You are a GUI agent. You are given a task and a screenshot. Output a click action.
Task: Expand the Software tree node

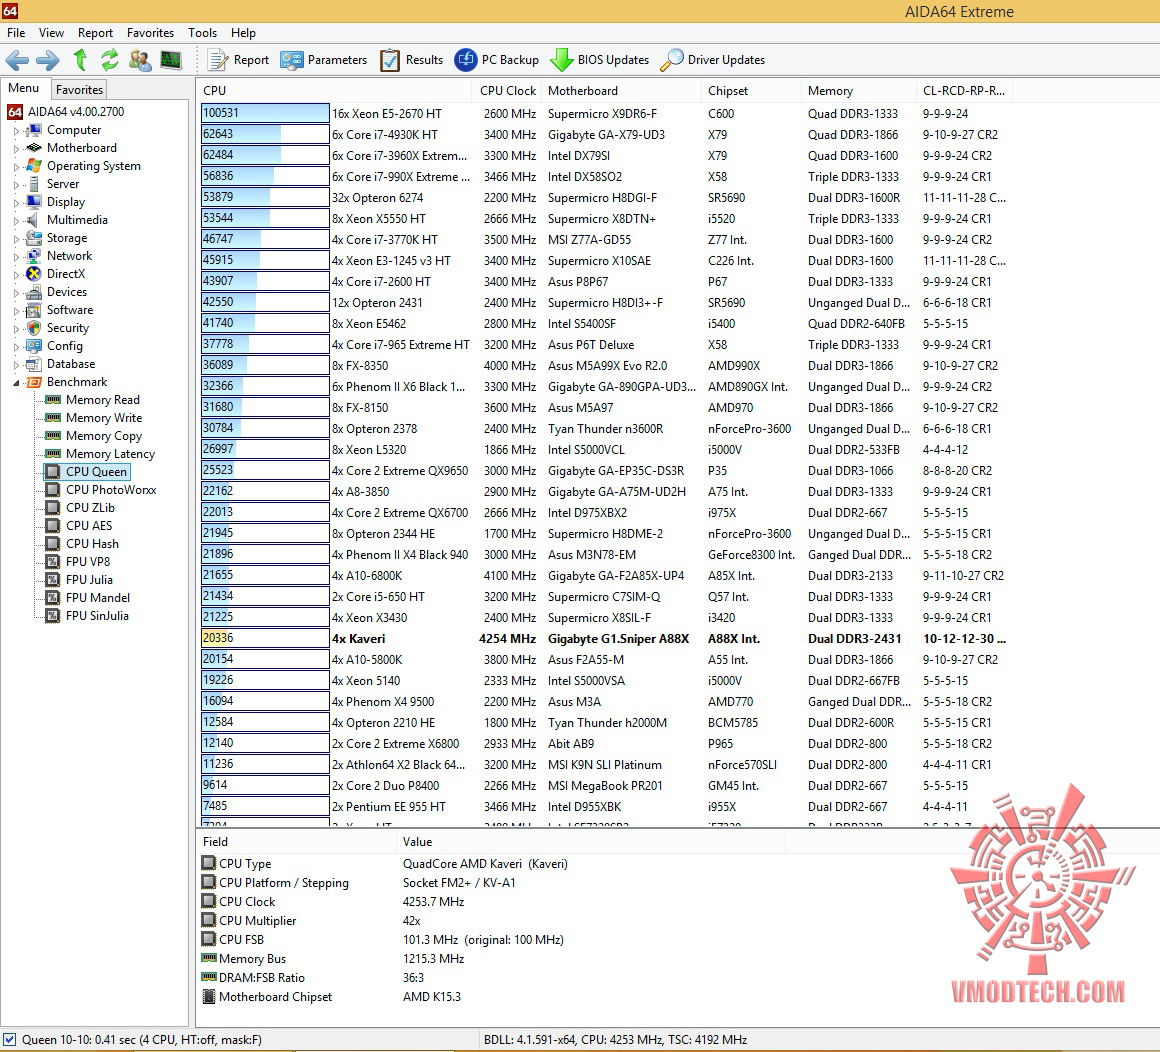(x=16, y=311)
